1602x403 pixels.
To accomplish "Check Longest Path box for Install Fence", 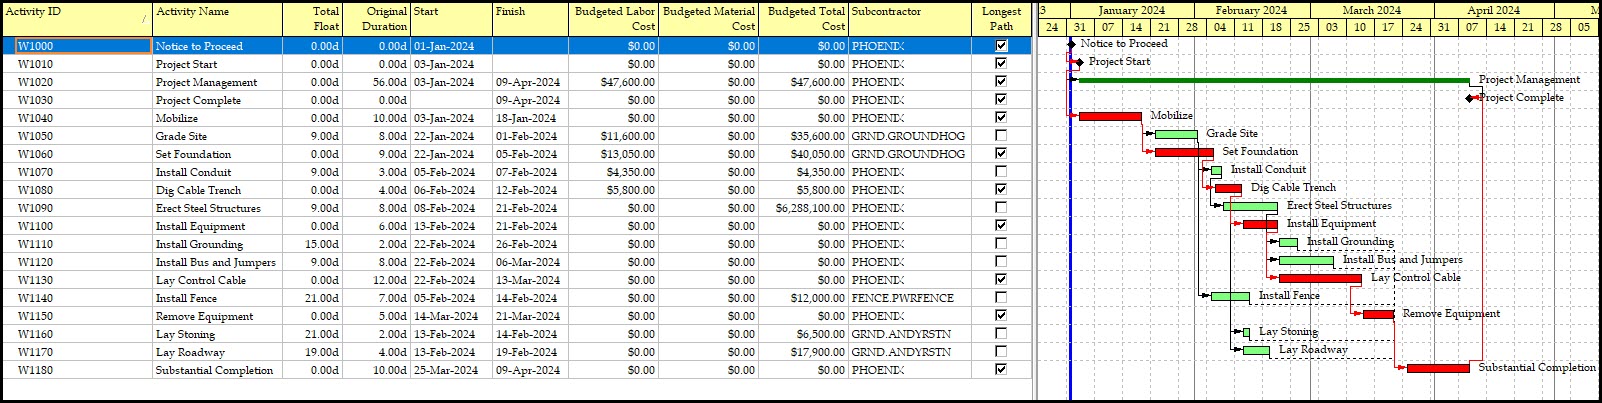I will (x=1001, y=297).
